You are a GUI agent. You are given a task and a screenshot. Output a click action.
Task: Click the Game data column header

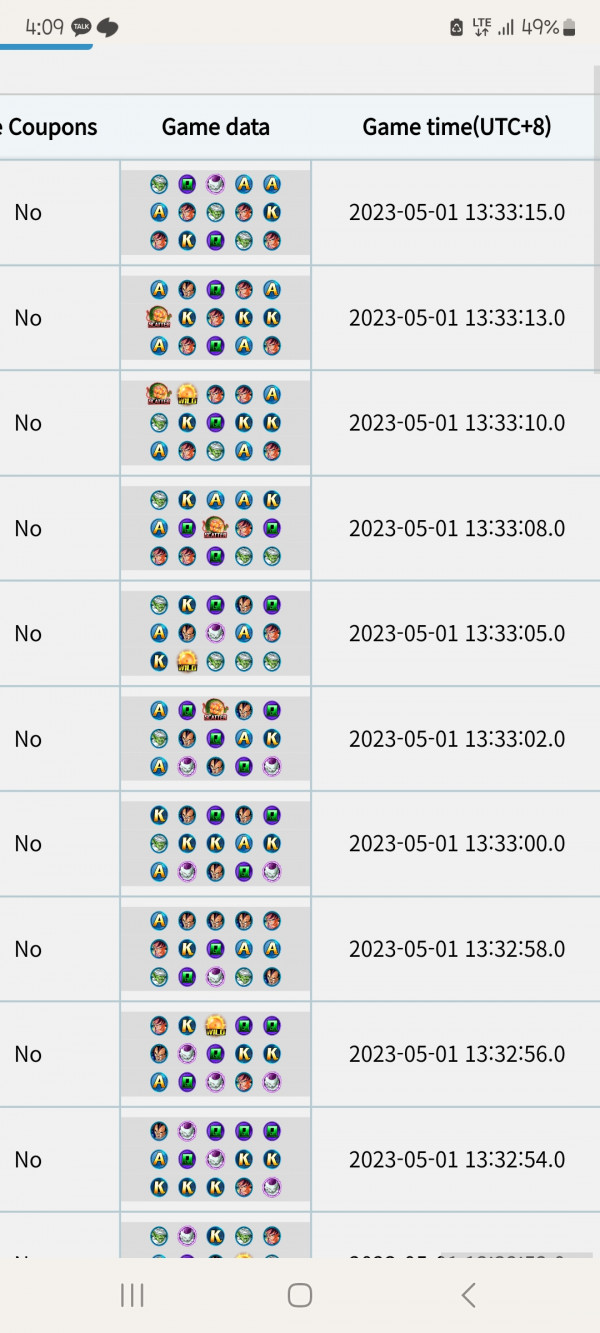(x=215, y=127)
